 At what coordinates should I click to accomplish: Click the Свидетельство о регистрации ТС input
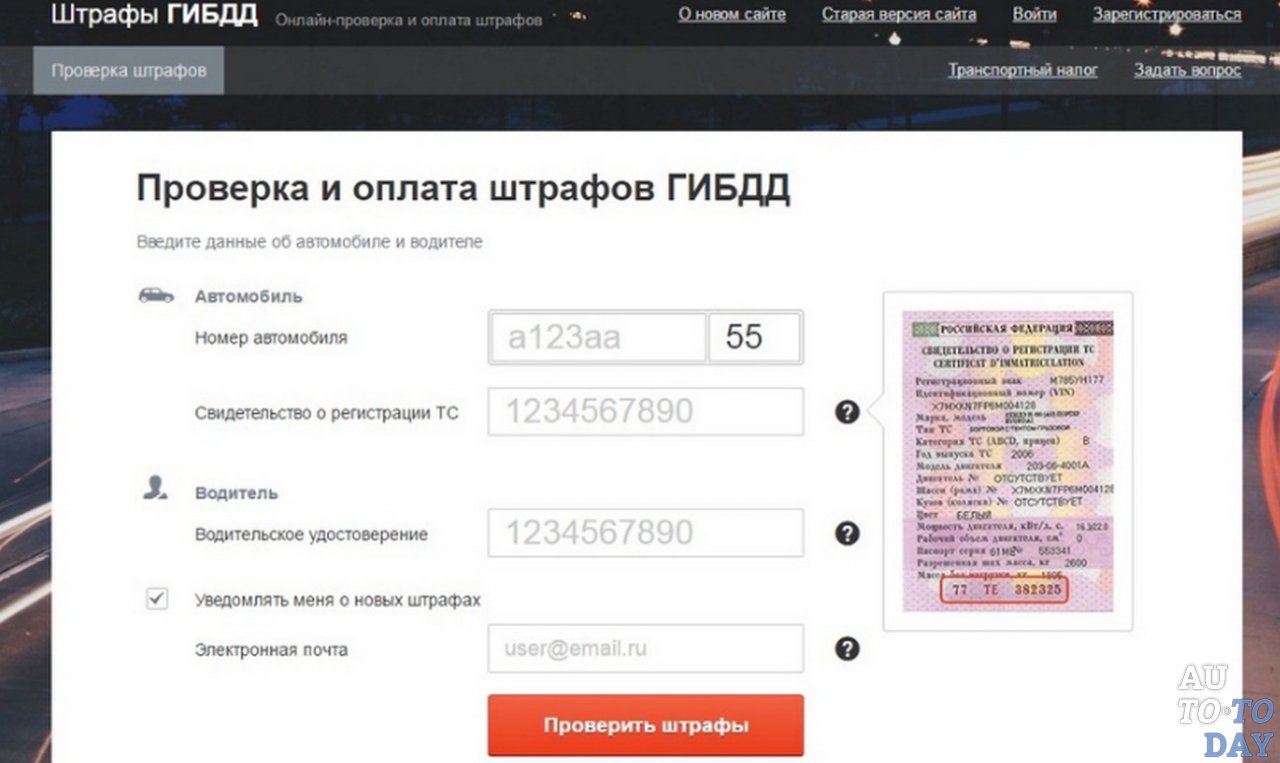point(645,412)
